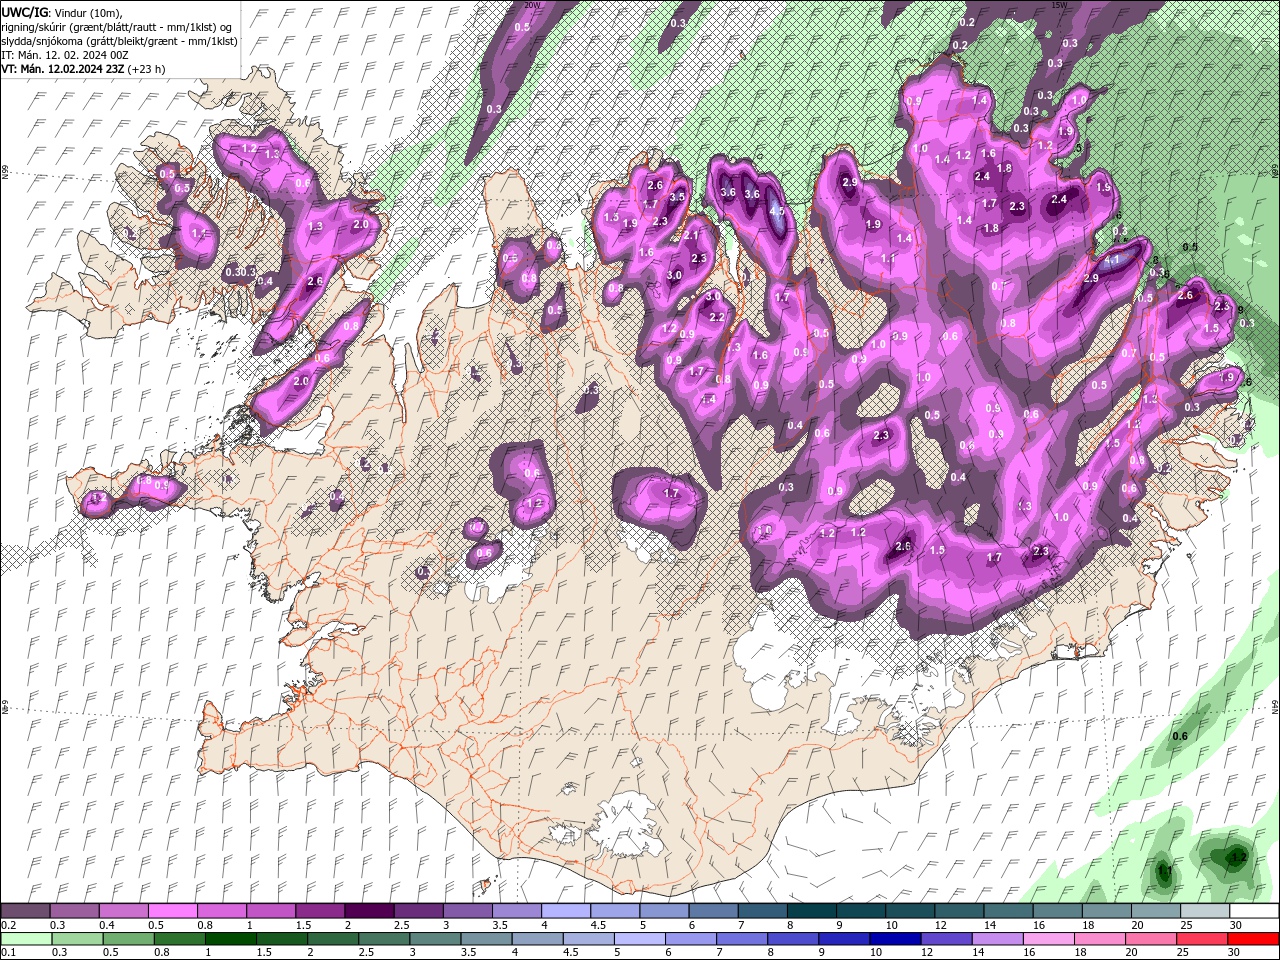The height and width of the screenshot is (960, 1280).
Task: Click the snow legend swatch labeled 0.2
Action: [x=25, y=911]
